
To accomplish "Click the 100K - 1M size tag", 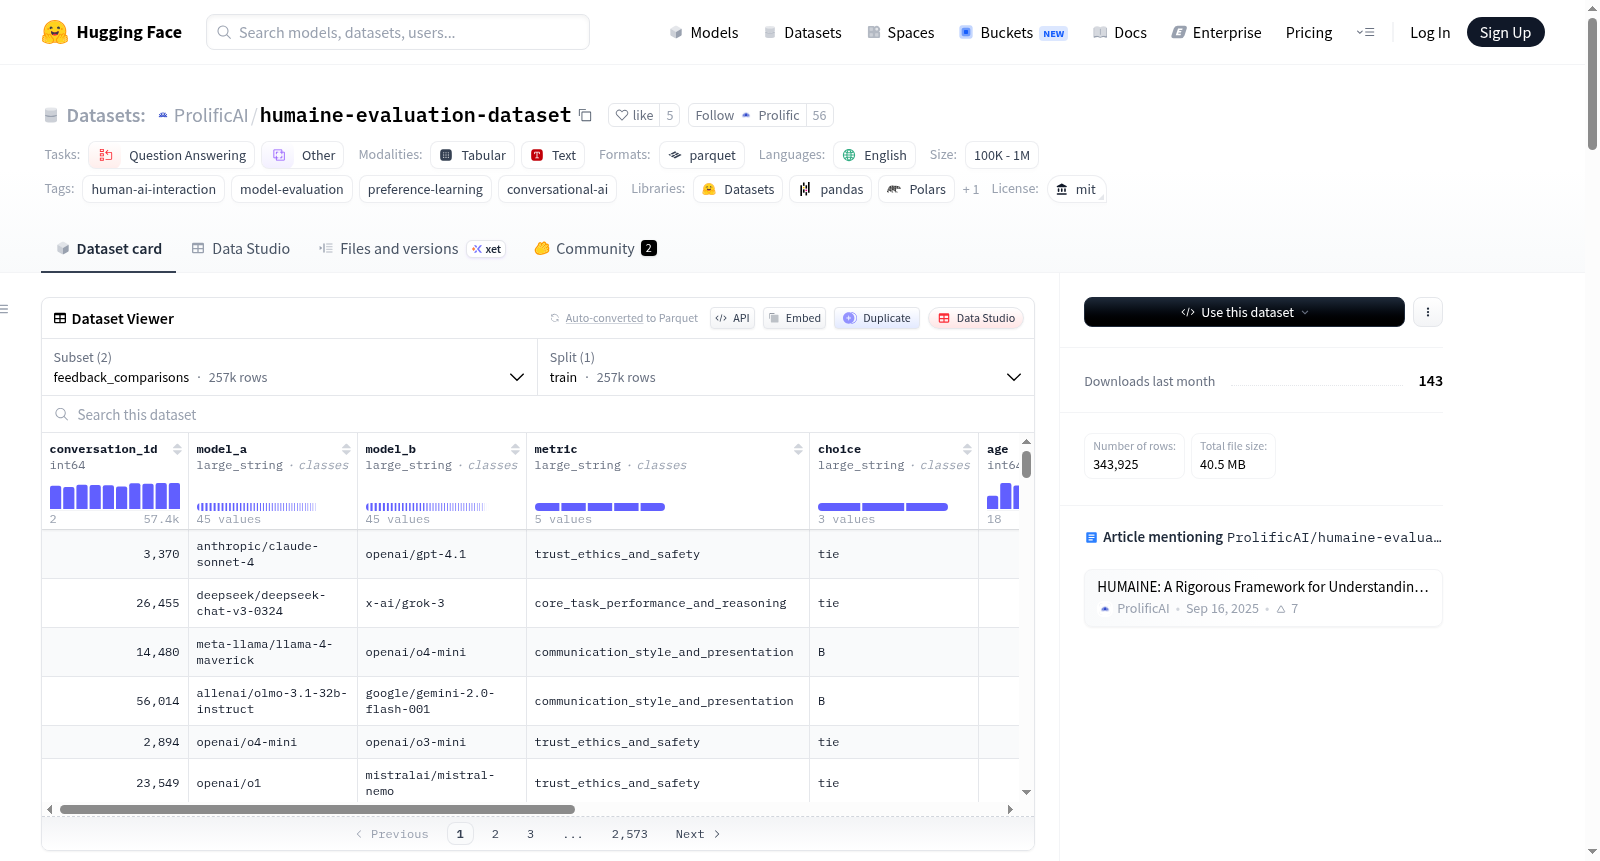I will [x=1002, y=155].
